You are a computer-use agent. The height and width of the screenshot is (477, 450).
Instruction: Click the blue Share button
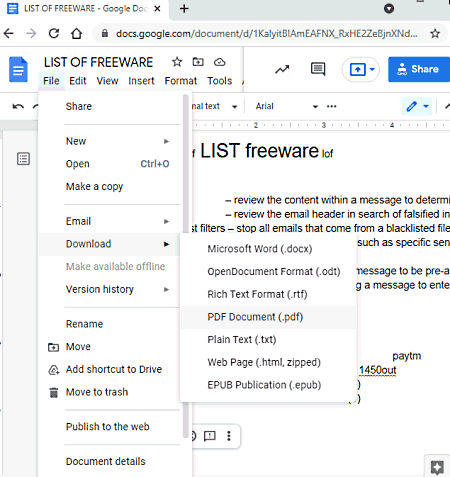(419, 69)
